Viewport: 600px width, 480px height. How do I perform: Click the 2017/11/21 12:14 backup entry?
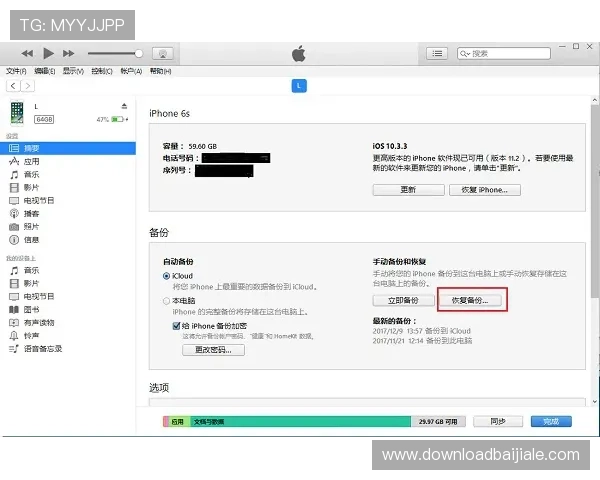pos(422,341)
